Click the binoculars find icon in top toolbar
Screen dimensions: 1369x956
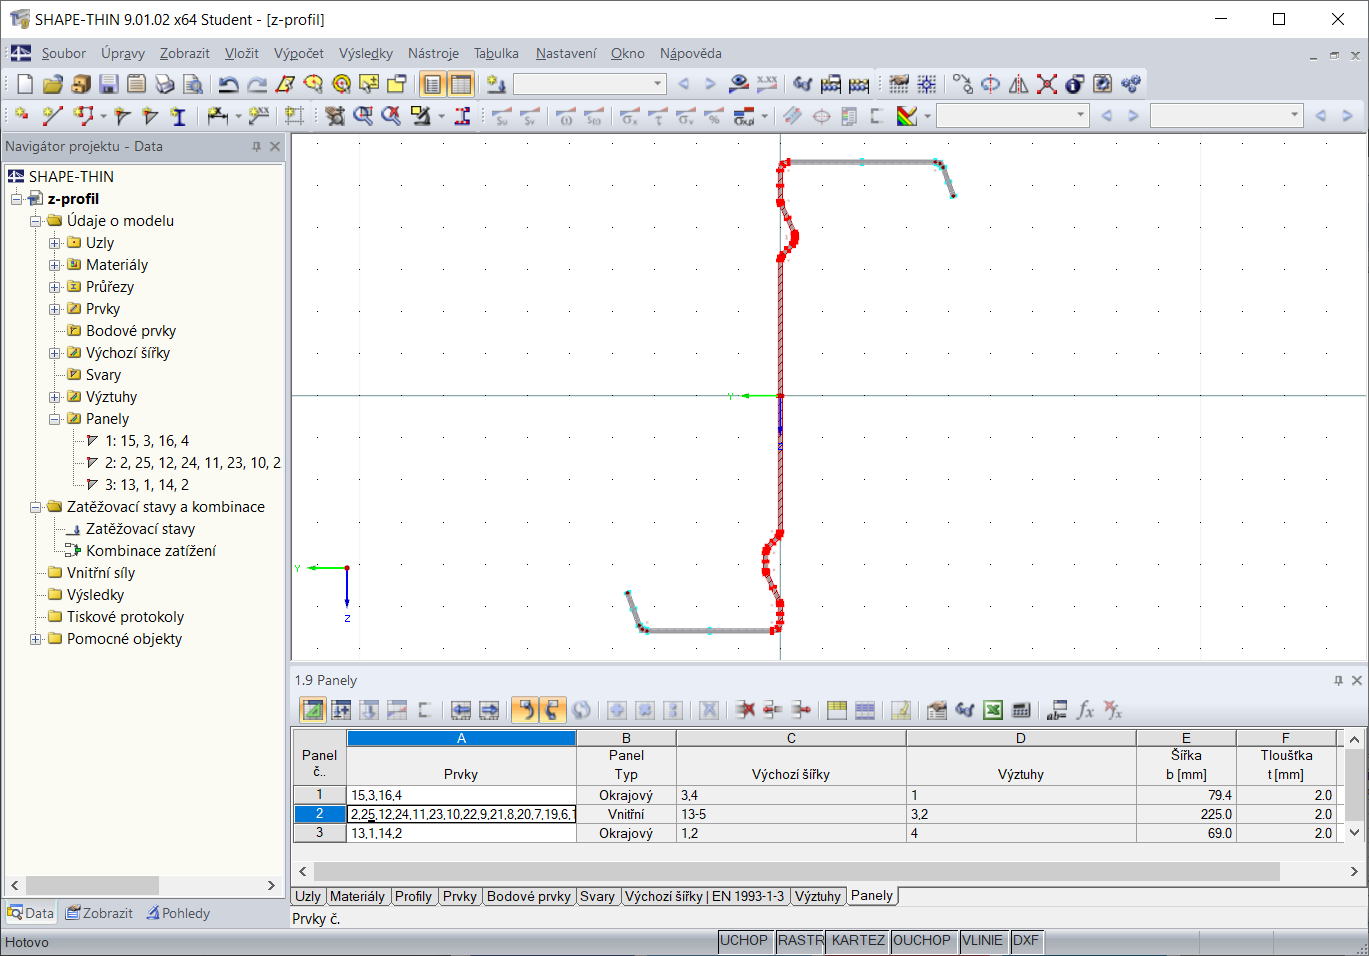tap(803, 84)
